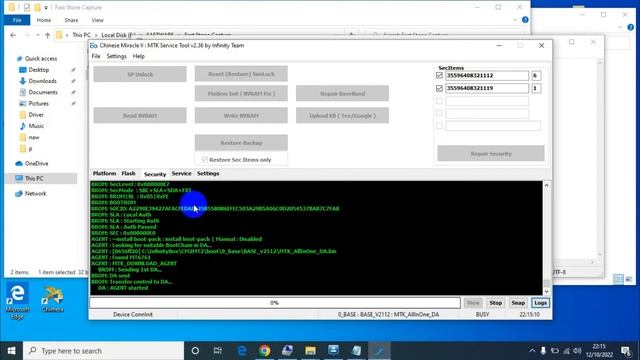
Task: Click the Repair BaseBand button
Action: pos(342,93)
